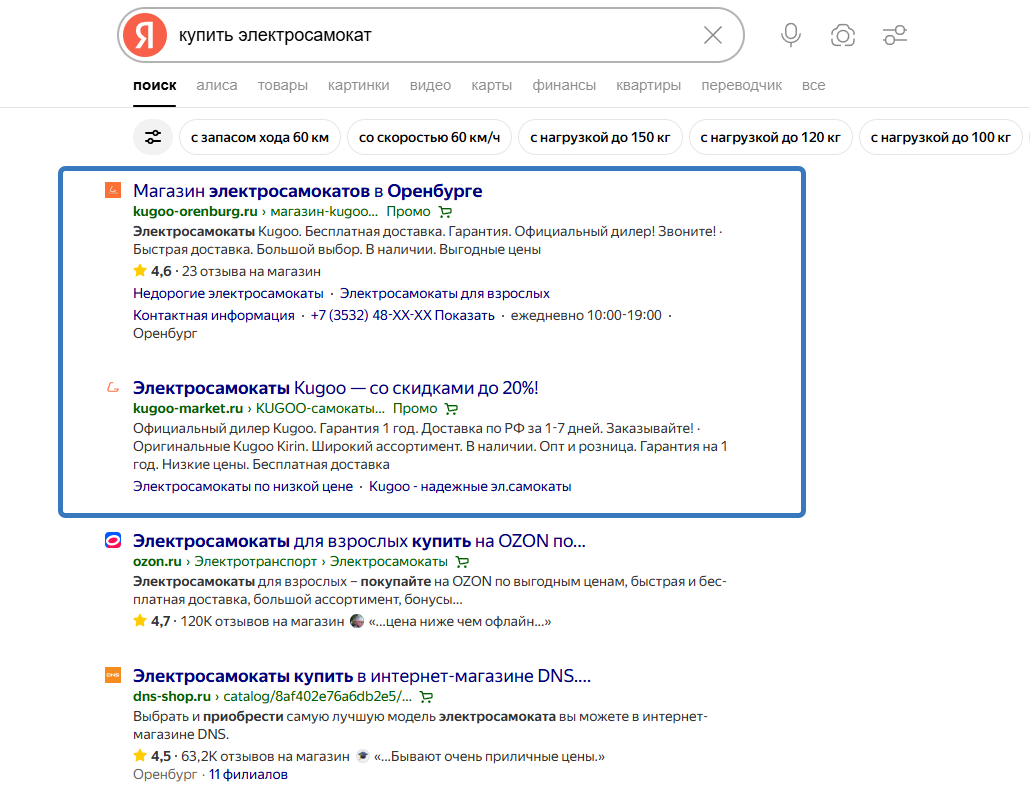Open Недорогие электросамокаты sitelink
The height and width of the screenshot is (812, 1030).
coord(228,294)
